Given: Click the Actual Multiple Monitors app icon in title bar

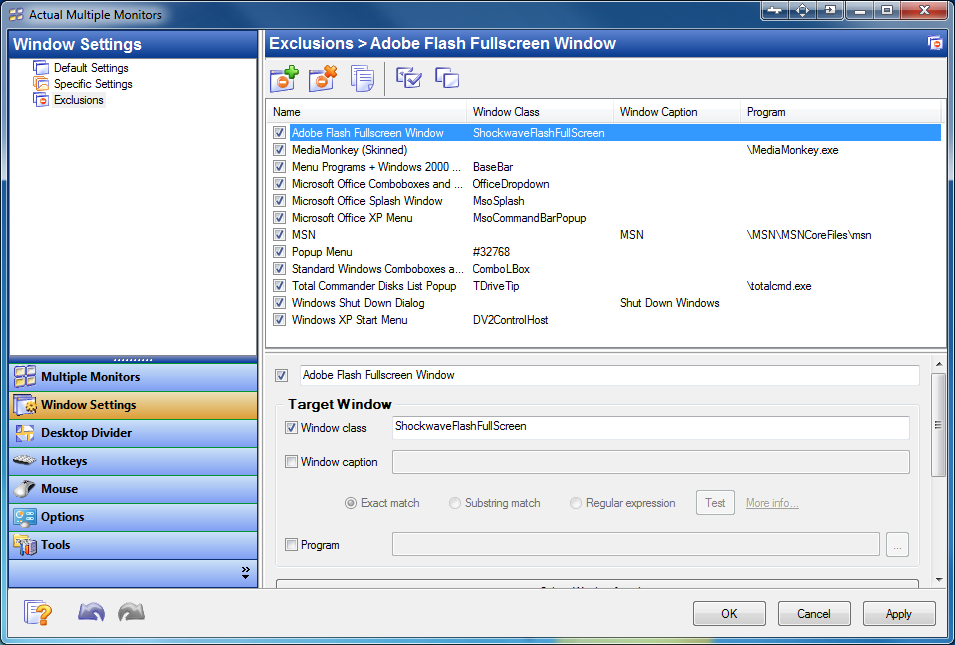Looking at the screenshot, I should 16,14.
